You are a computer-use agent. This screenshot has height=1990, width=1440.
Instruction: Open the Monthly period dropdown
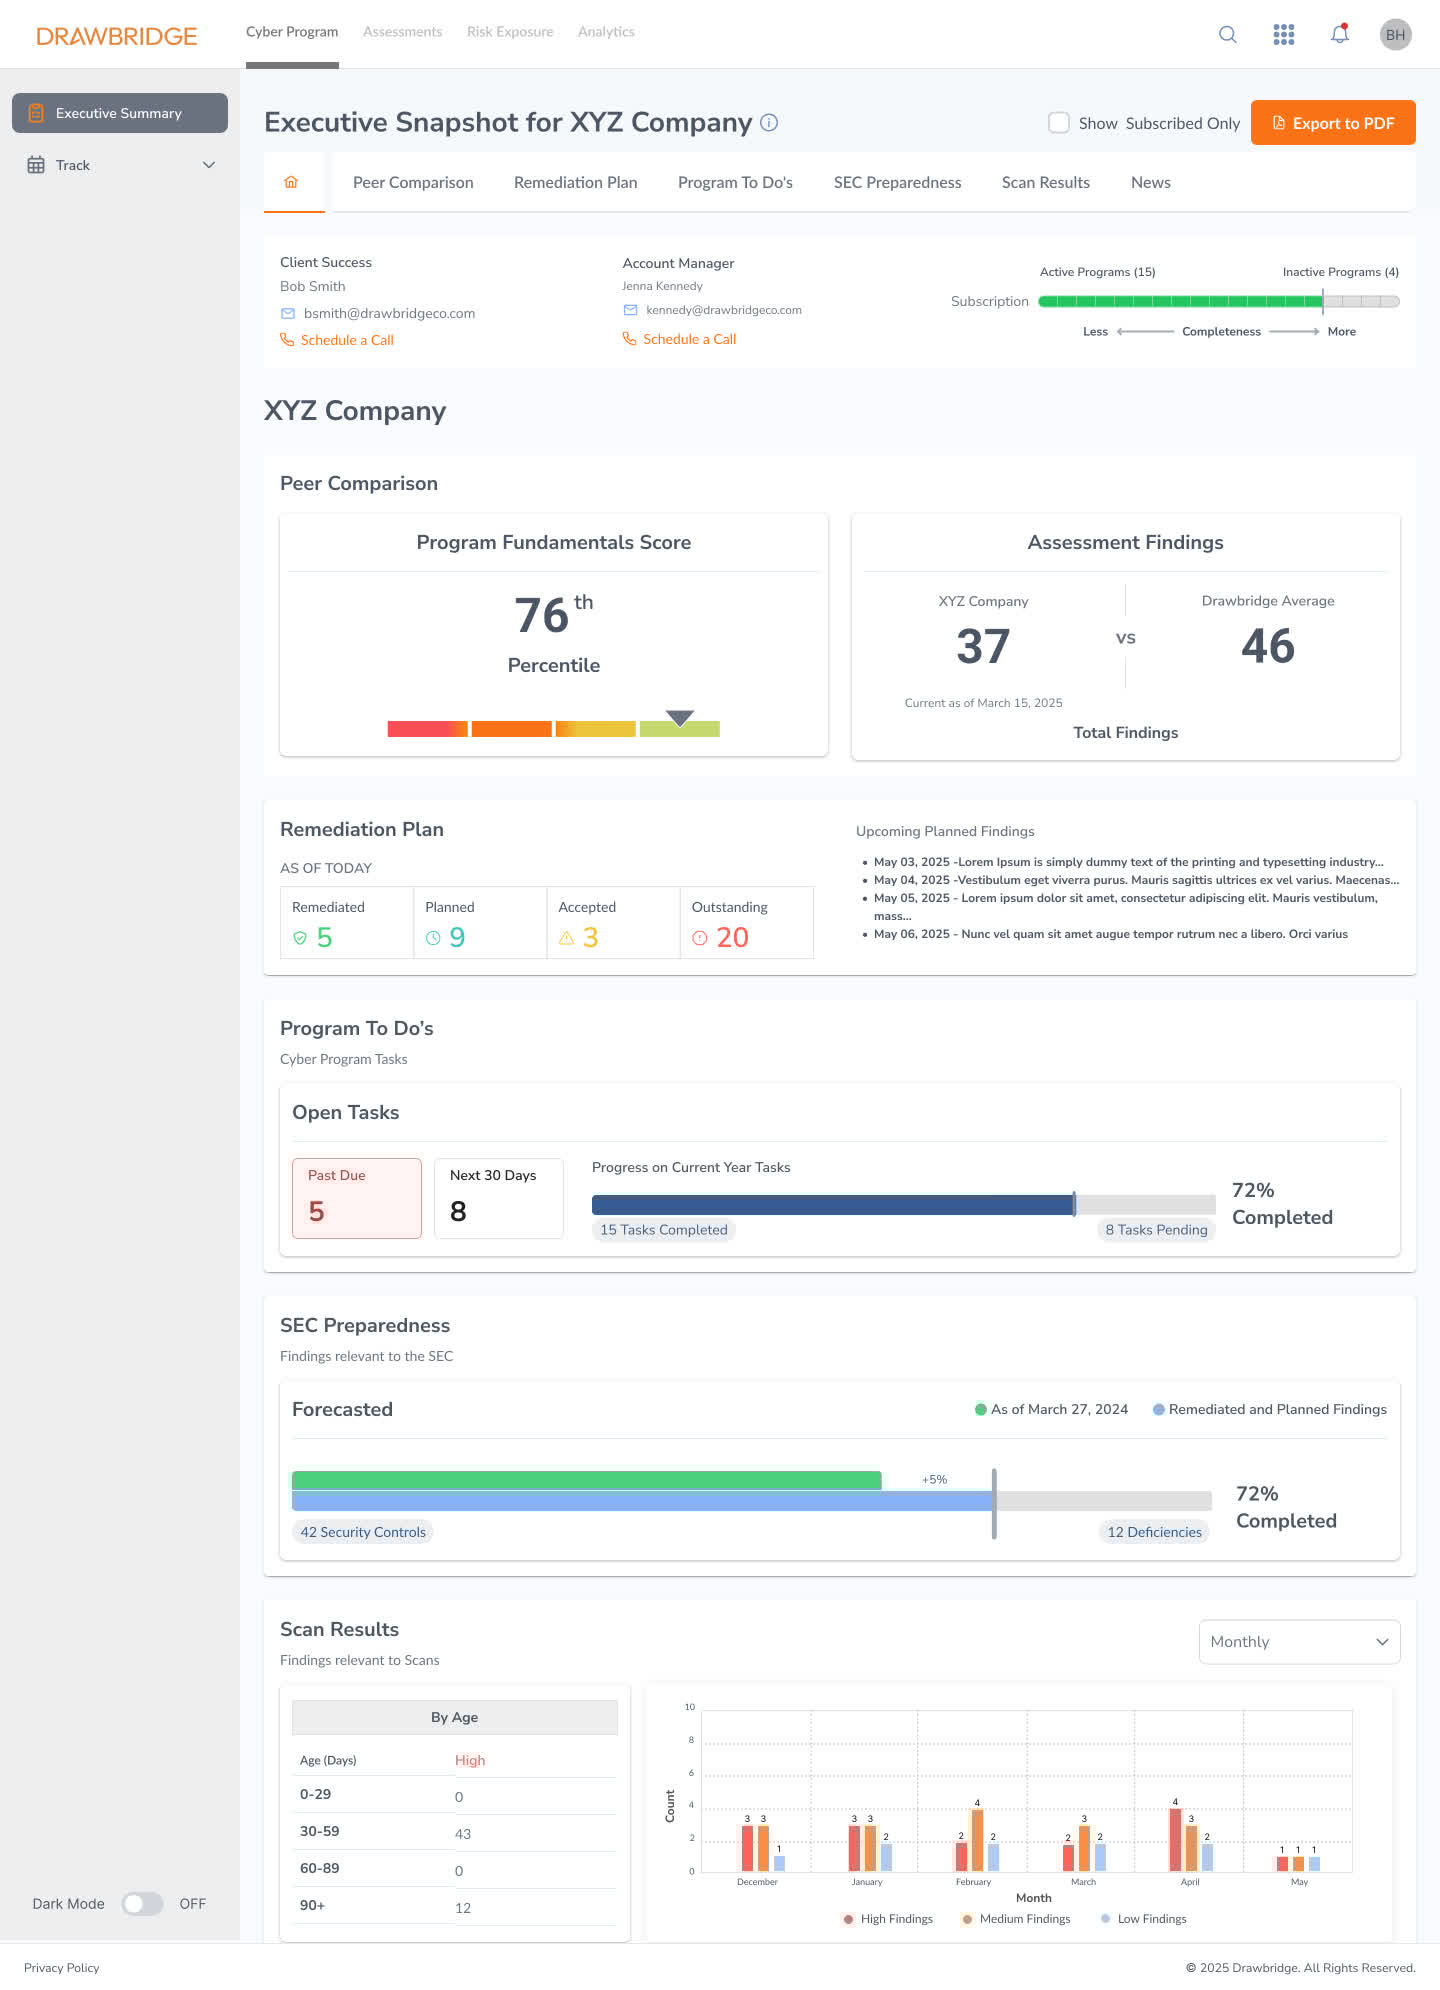pyautogui.click(x=1299, y=1642)
